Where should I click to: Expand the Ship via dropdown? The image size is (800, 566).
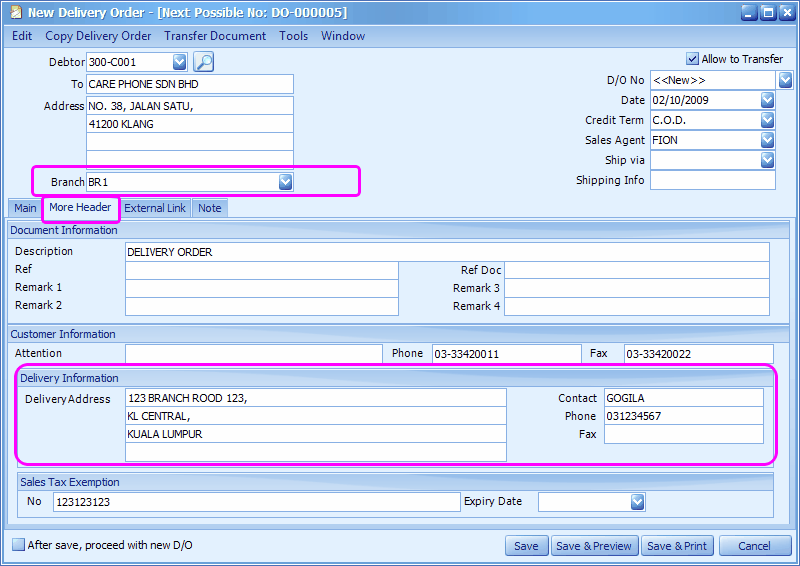click(x=767, y=160)
